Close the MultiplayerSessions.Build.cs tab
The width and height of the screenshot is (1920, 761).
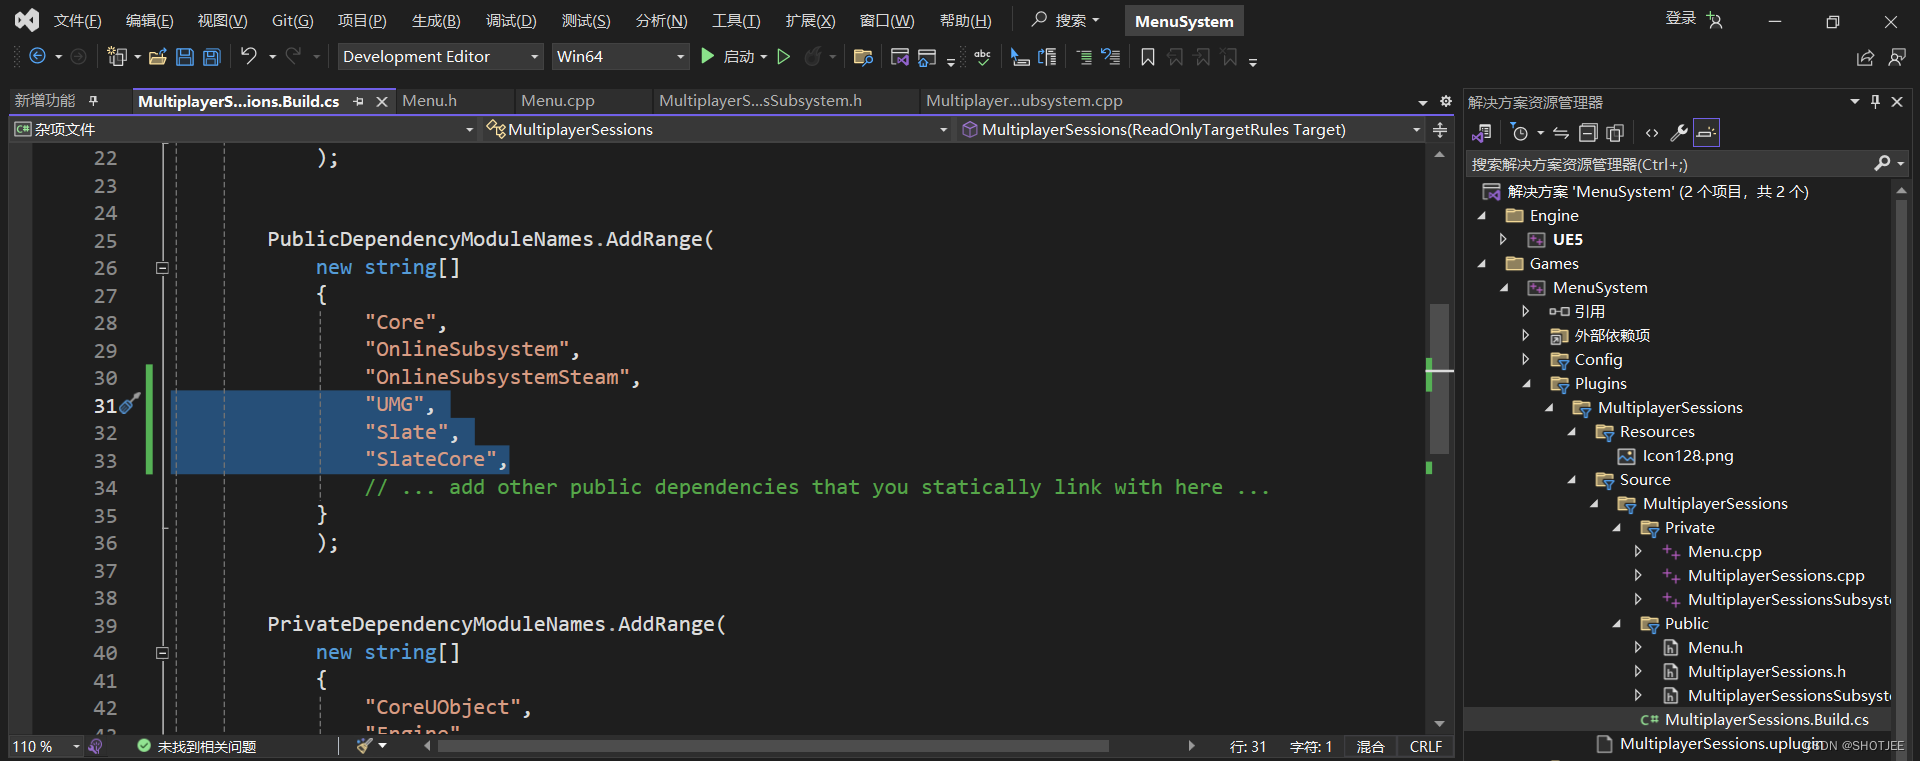tap(381, 101)
